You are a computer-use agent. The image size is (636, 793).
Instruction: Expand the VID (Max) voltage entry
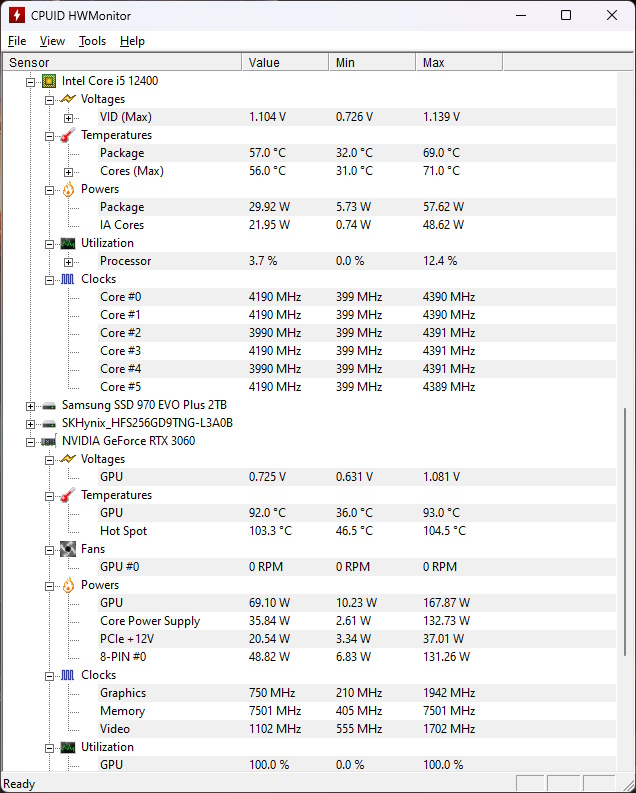[68, 118]
